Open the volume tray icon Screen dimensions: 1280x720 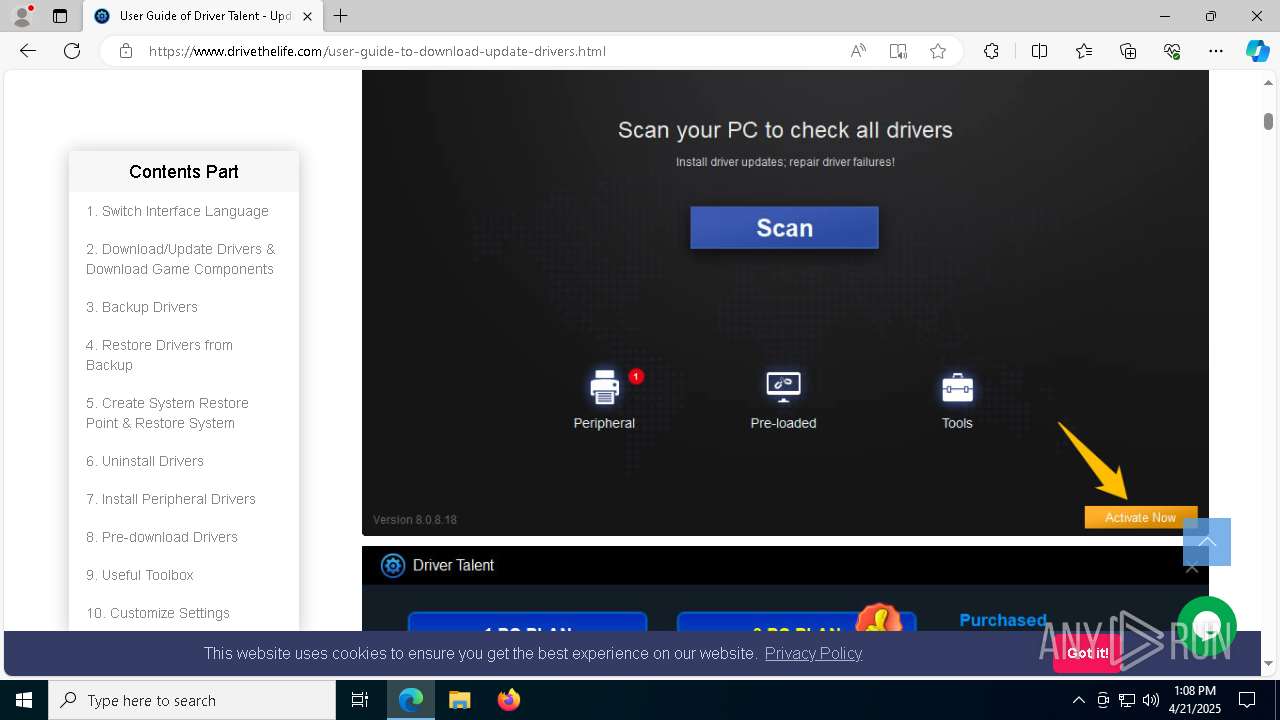tap(1151, 700)
